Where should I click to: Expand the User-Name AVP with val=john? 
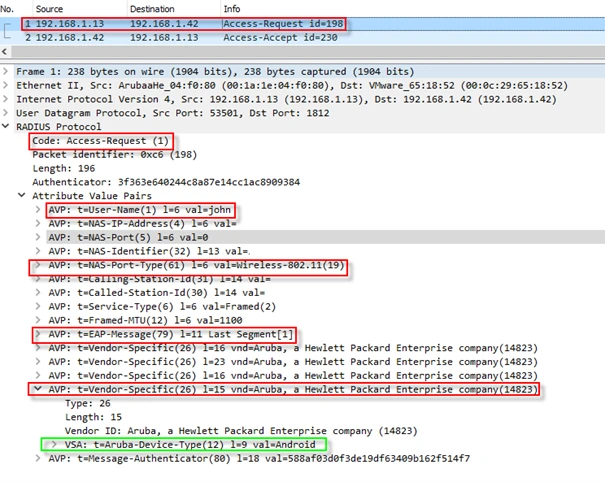38,210
